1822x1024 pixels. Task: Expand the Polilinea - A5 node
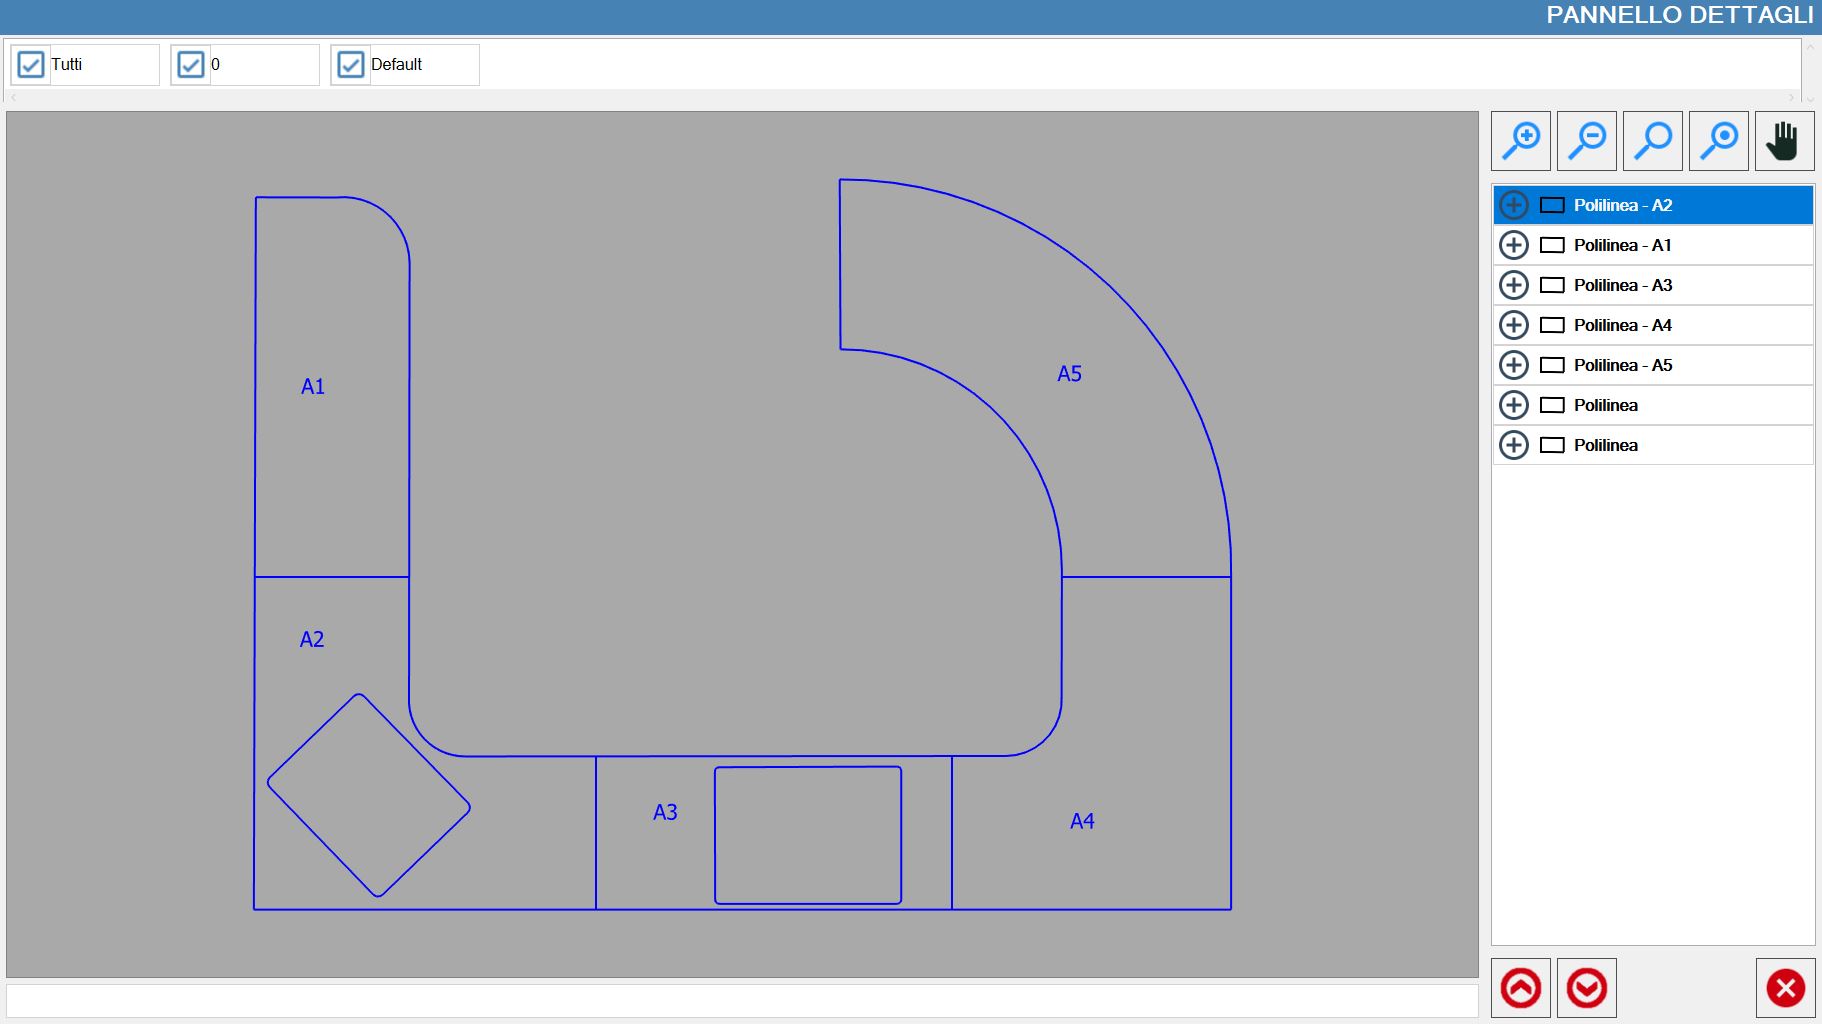coord(1514,365)
